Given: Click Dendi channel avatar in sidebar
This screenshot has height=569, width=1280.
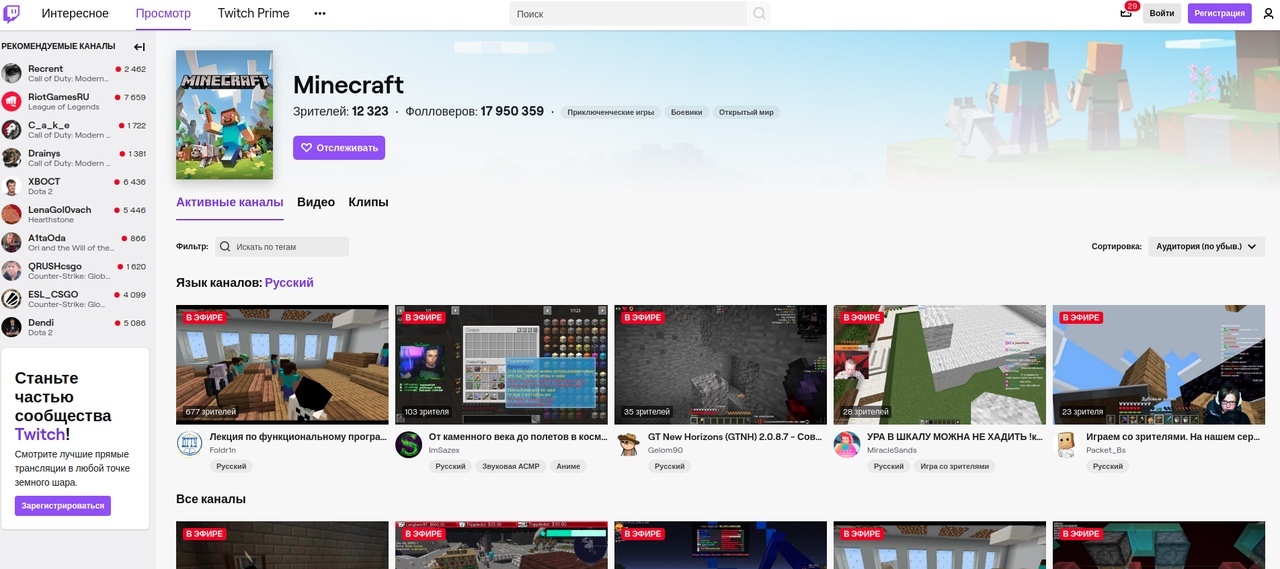Looking at the screenshot, I should coord(12,327).
